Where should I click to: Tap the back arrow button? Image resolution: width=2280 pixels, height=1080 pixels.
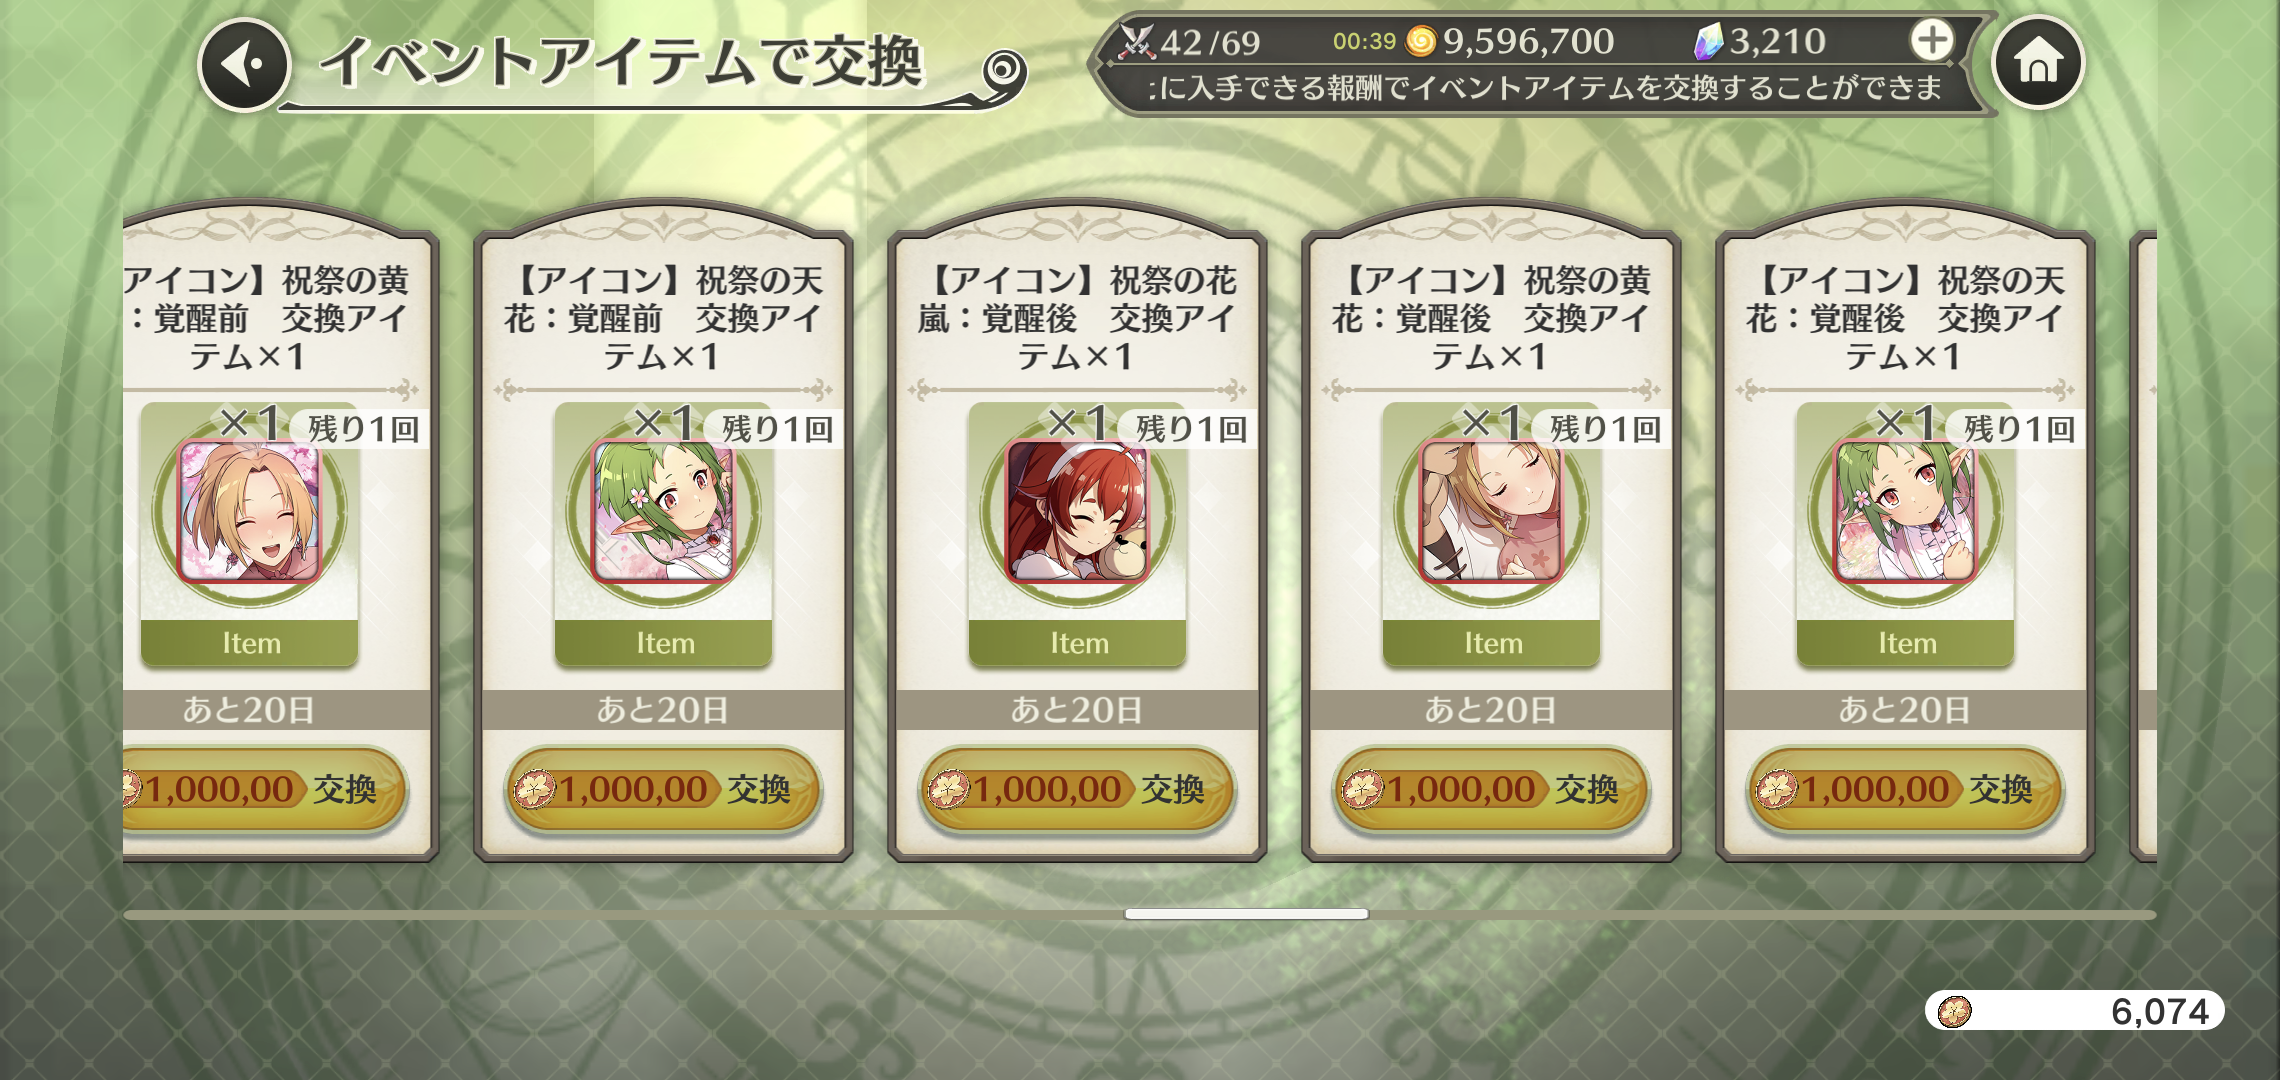[x=244, y=65]
